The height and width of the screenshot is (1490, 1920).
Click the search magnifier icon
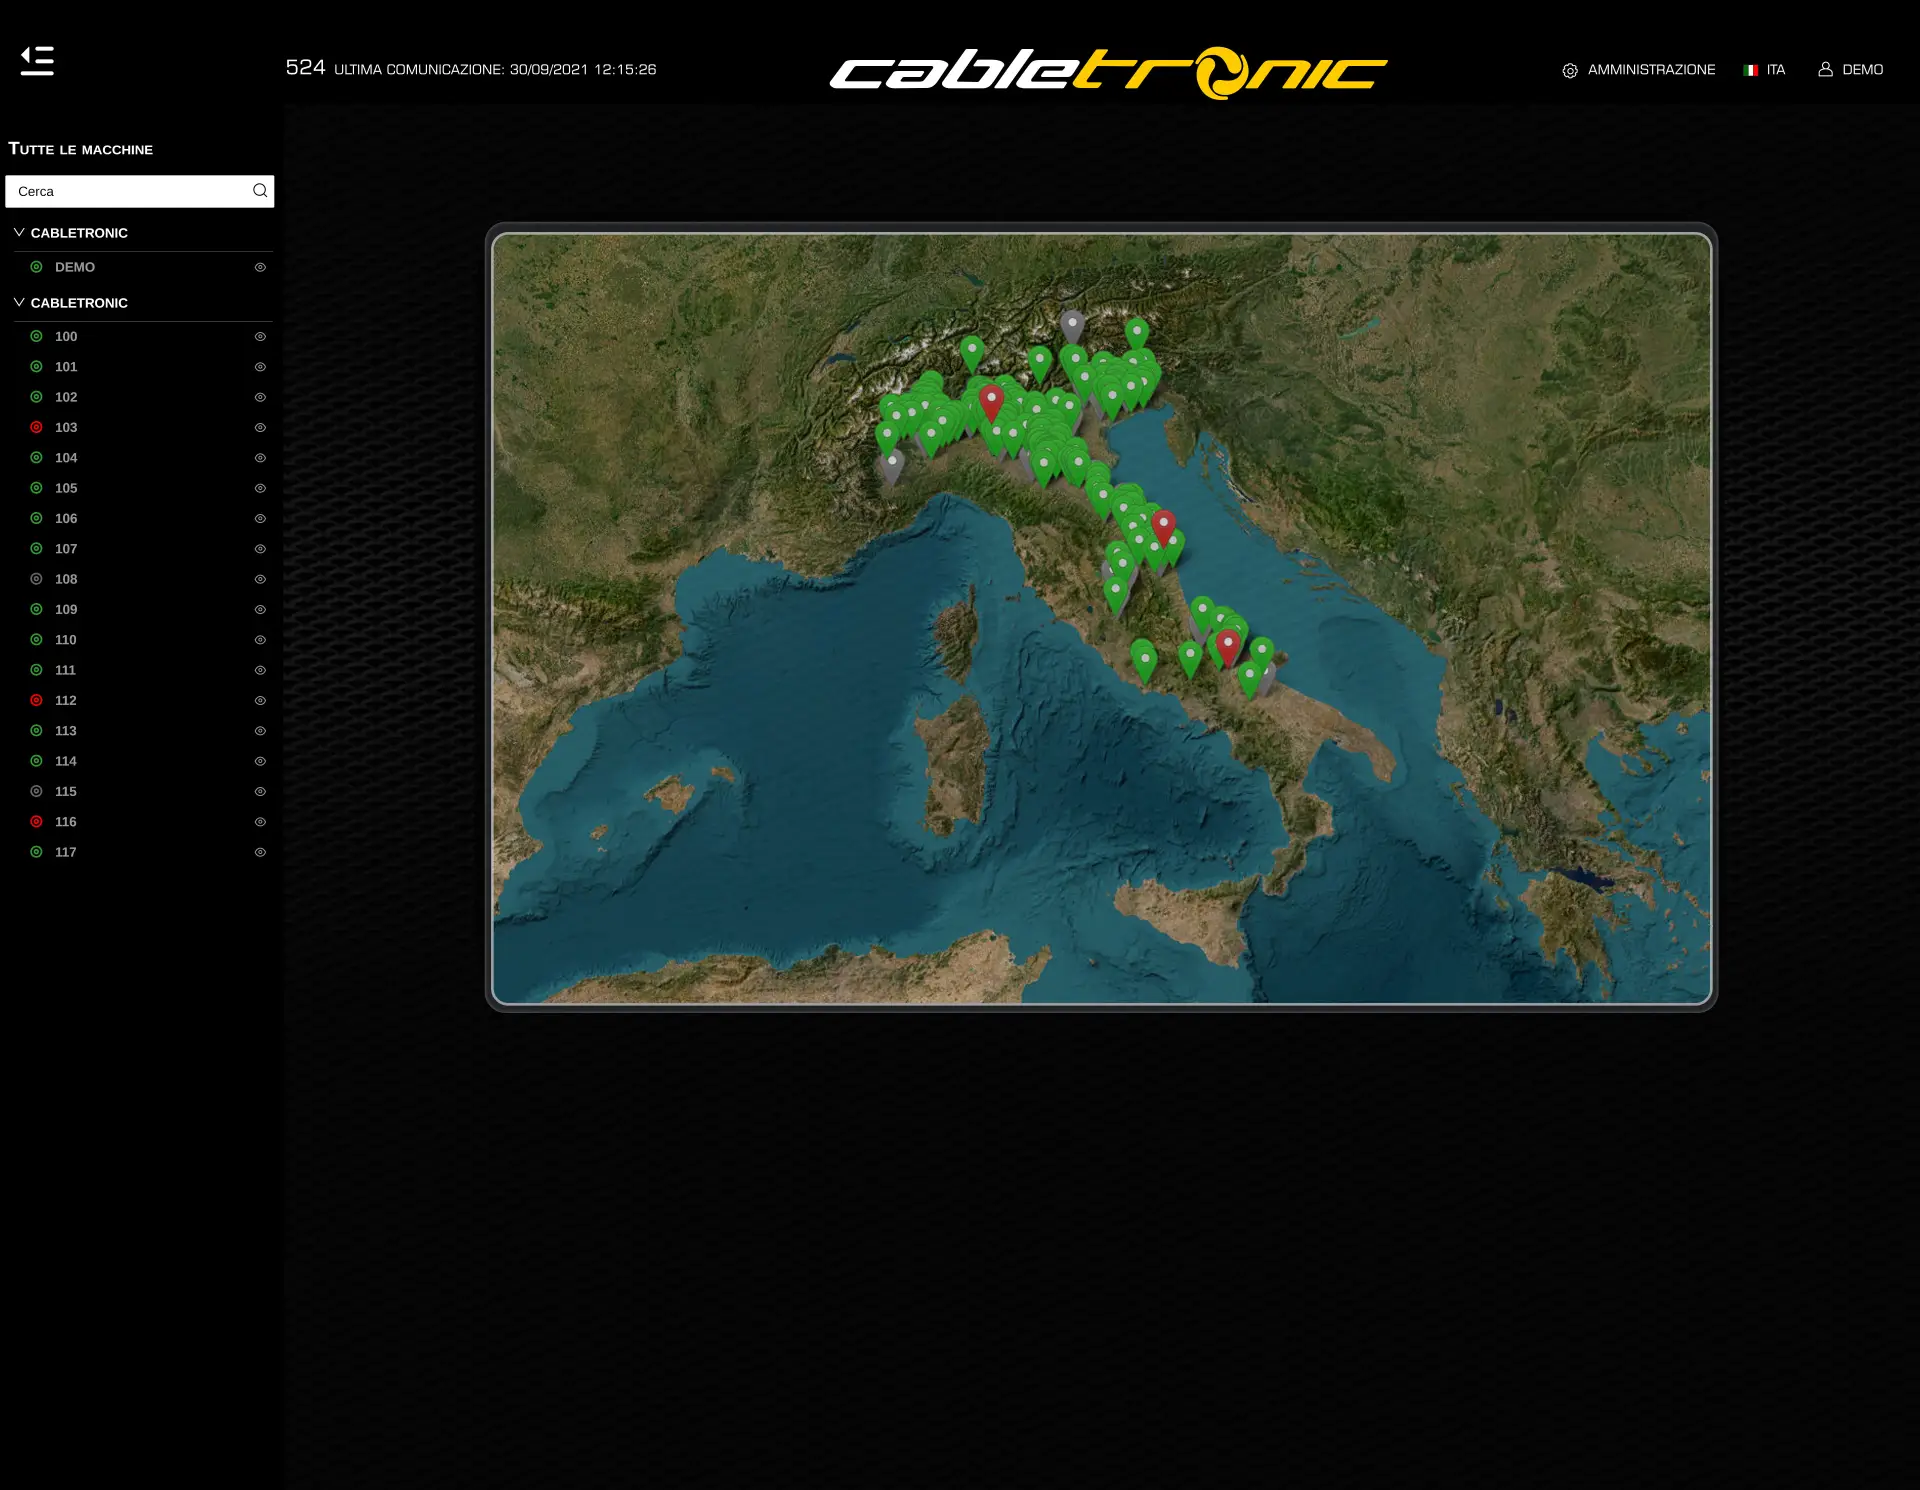(260, 191)
